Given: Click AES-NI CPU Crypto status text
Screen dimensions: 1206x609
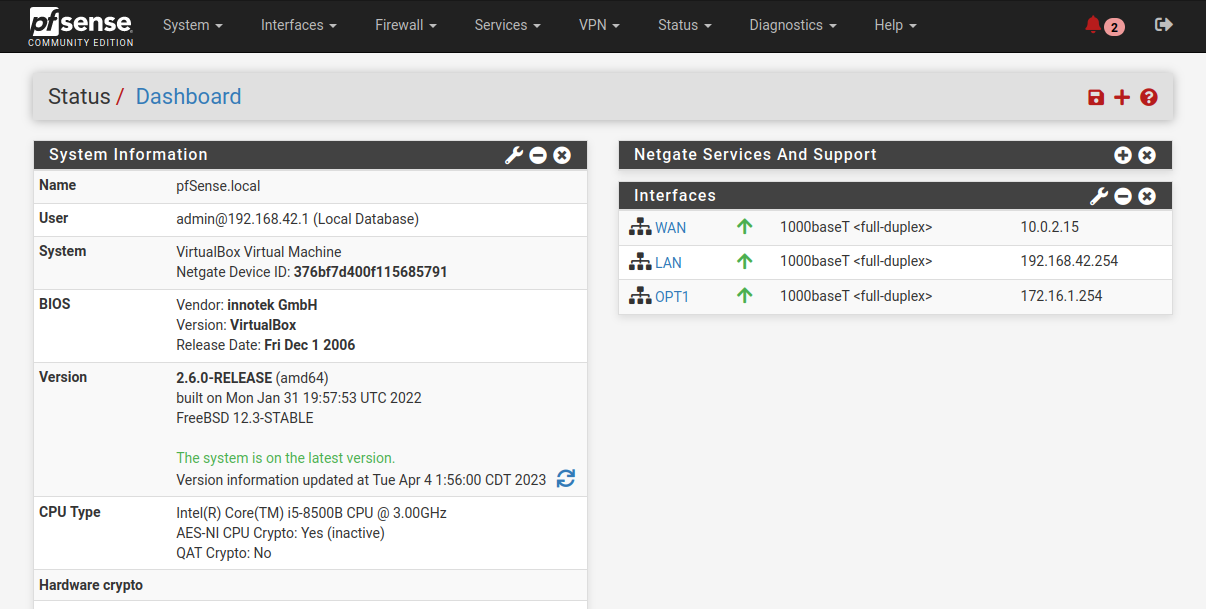Looking at the screenshot, I should coord(280,533).
